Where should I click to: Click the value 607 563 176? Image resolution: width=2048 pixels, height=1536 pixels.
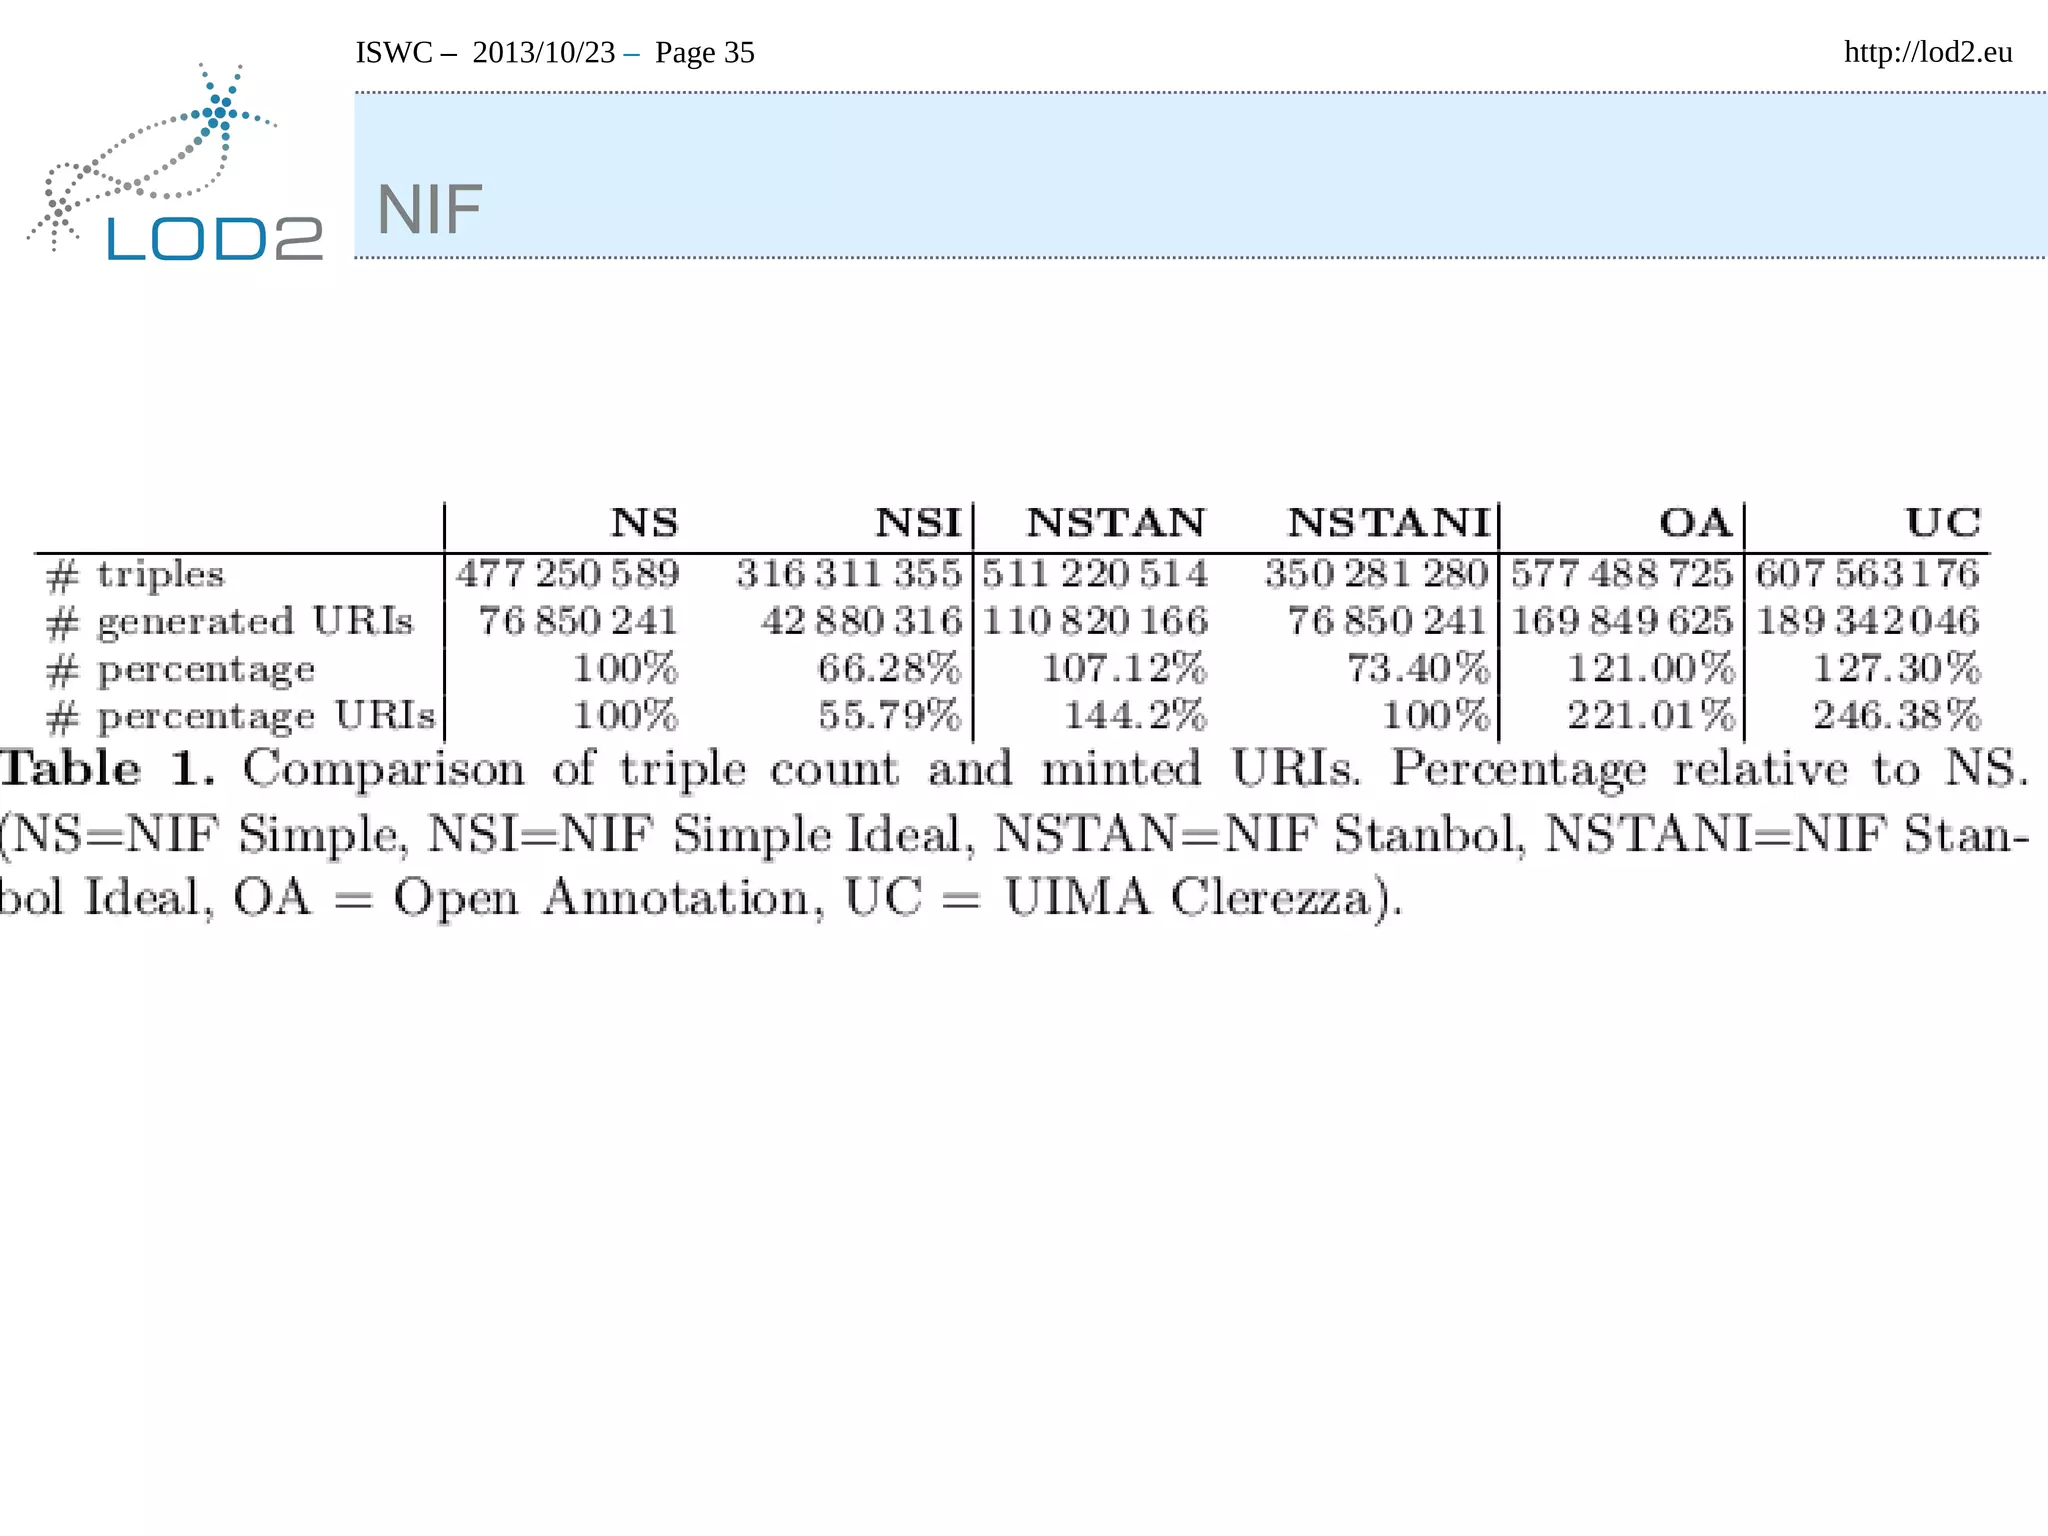pyautogui.click(x=1867, y=574)
